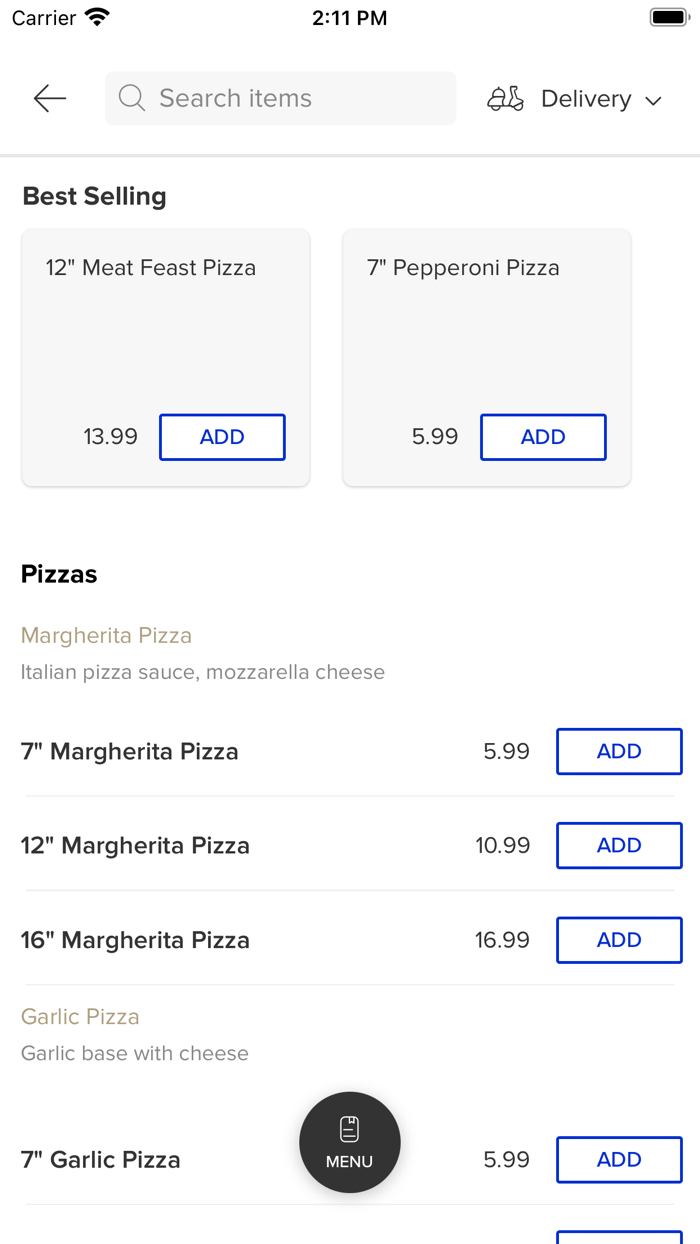Click the Pizzas section title
Viewport: 700px width, 1244px height.
click(x=58, y=574)
